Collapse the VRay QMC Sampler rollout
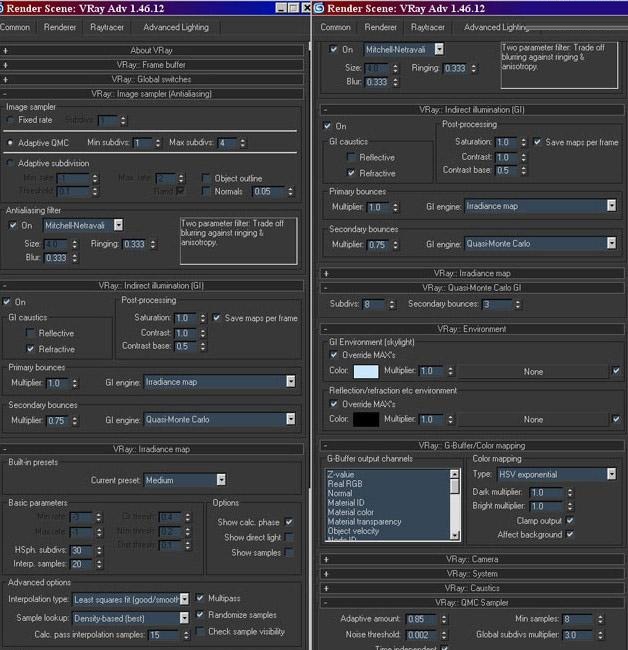This screenshot has width=628, height=650. click(x=472, y=603)
